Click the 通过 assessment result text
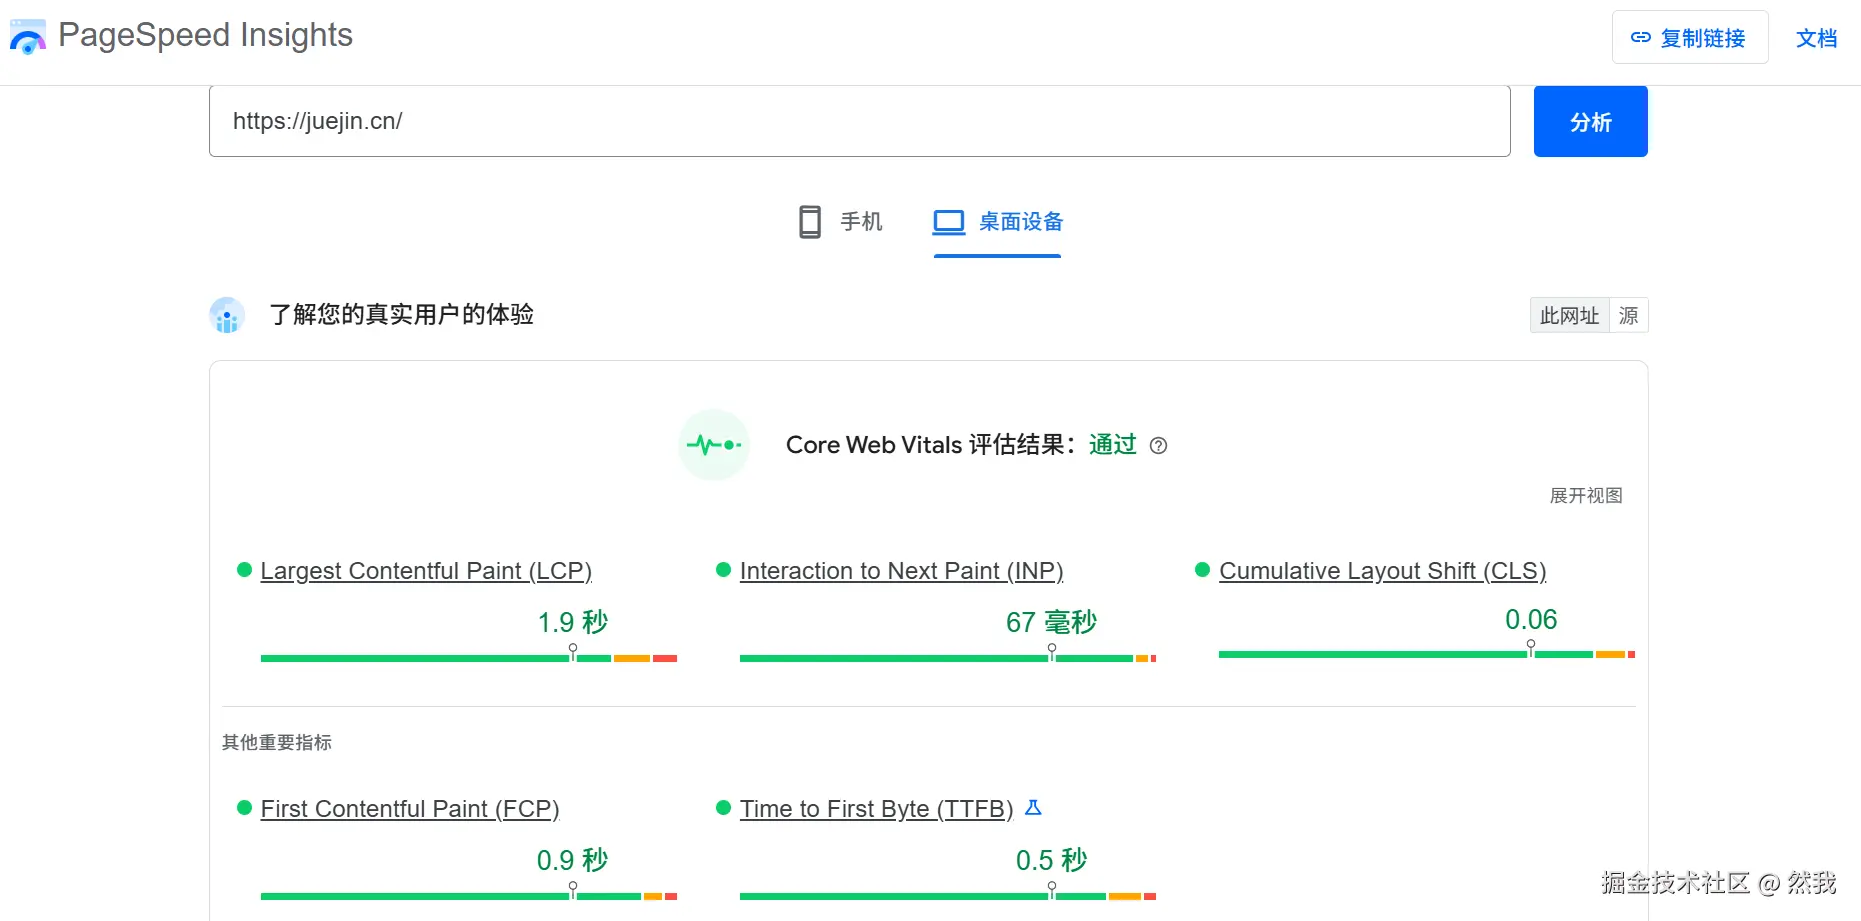The width and height of the screenshot is (1861, 921). coord(1113,445)
